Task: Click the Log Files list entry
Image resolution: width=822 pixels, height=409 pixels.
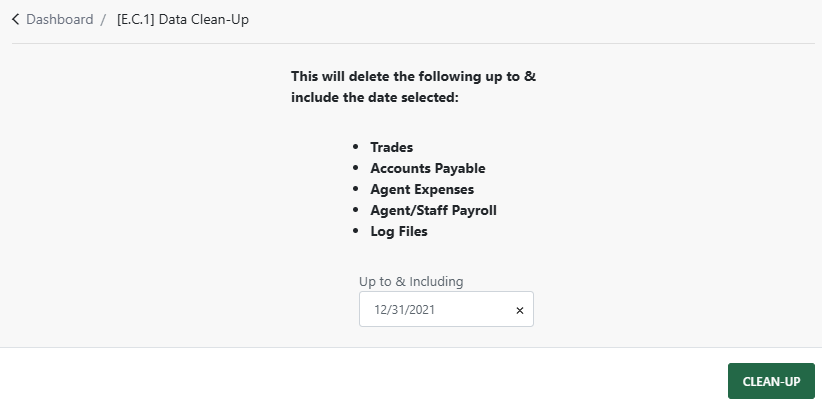Action: pos(399,231)
